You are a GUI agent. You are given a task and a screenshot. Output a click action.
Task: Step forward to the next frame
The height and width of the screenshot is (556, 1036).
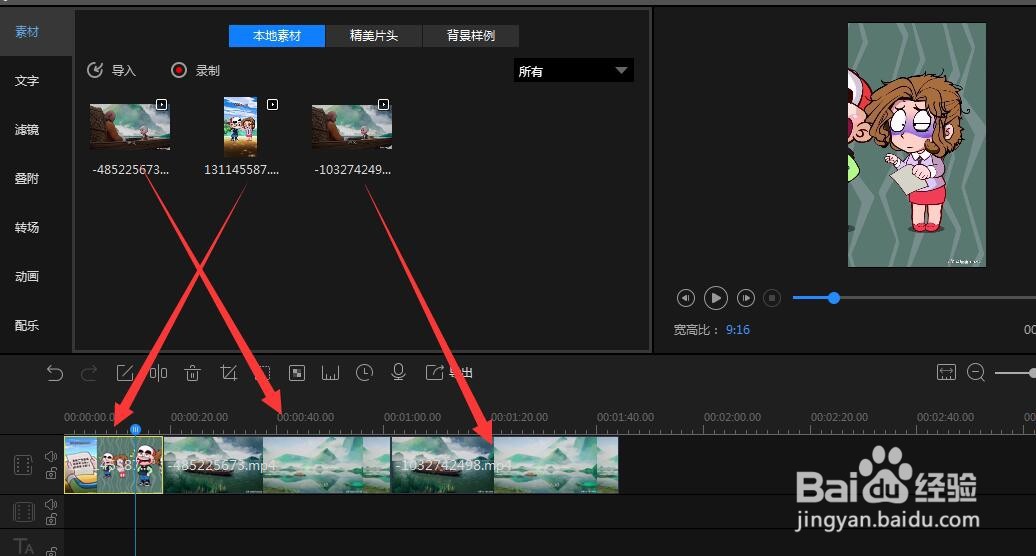pos(746,298)
